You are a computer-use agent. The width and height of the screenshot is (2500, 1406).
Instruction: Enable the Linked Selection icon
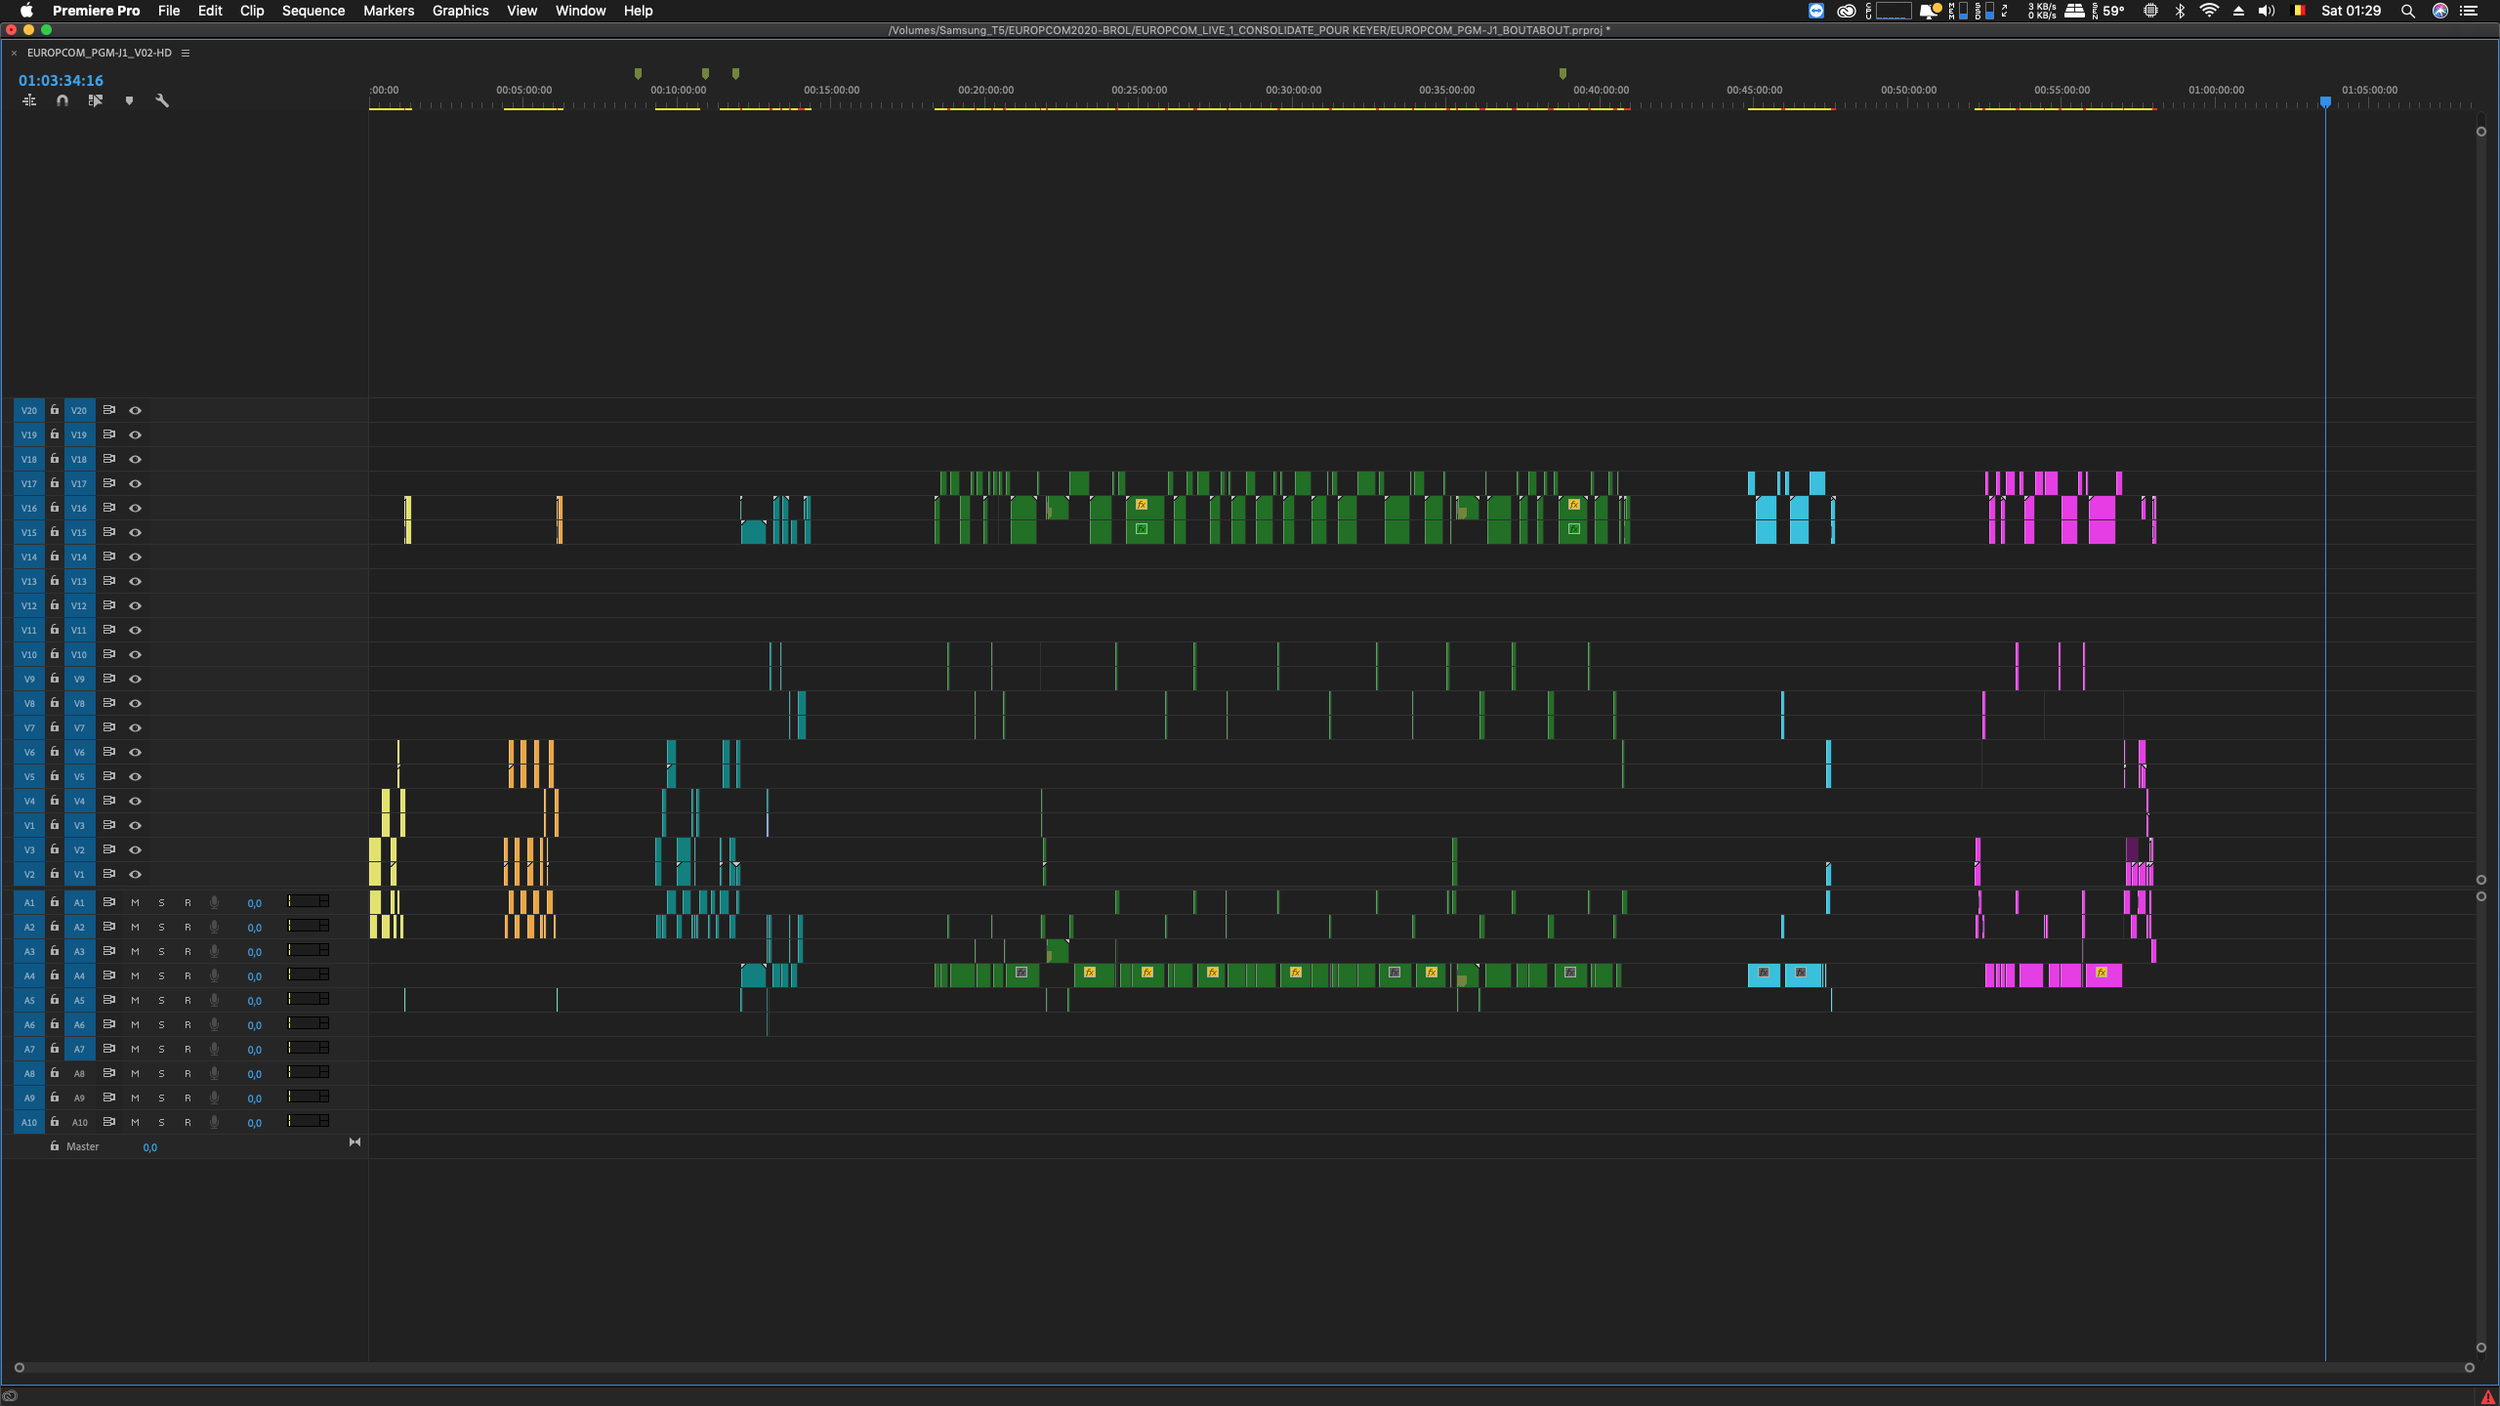click(95, 100)
